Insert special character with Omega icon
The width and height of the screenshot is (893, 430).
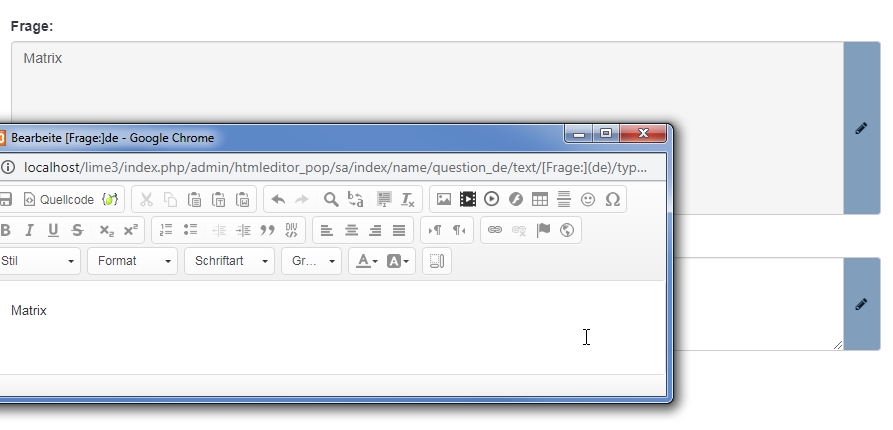(612, 199)
